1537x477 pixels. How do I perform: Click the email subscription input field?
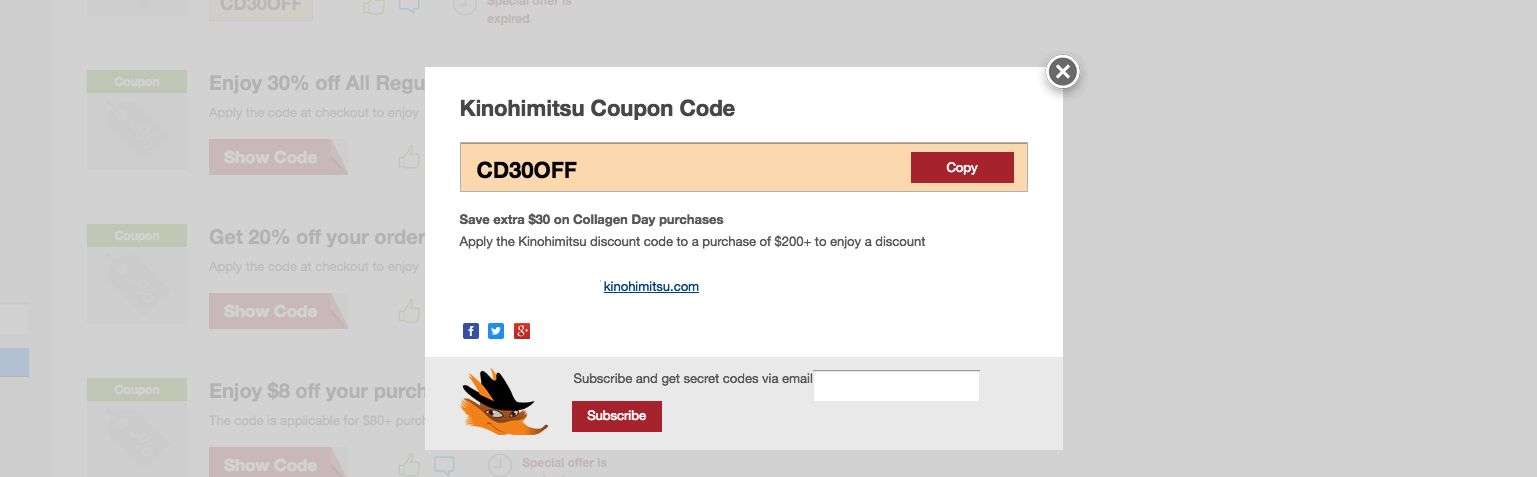click(896, 386)
